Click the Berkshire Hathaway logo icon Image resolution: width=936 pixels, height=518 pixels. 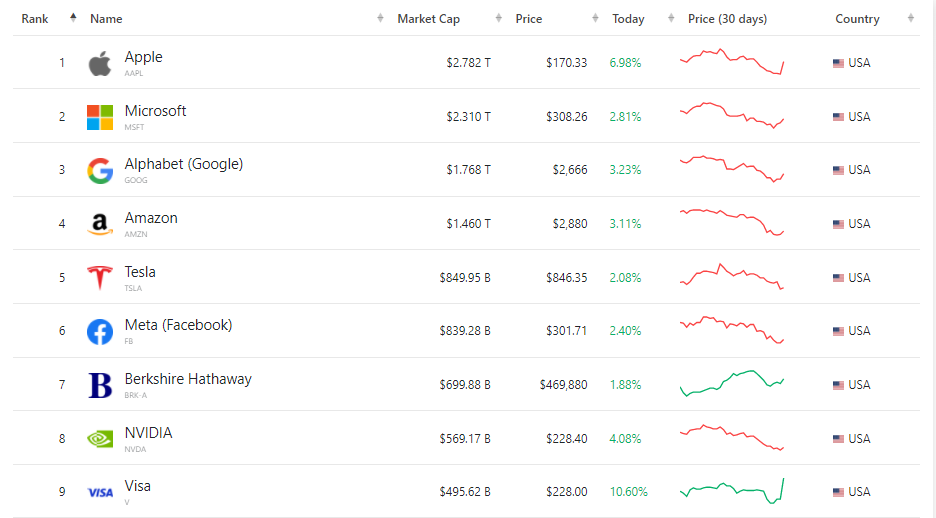(x=100, y=385)
